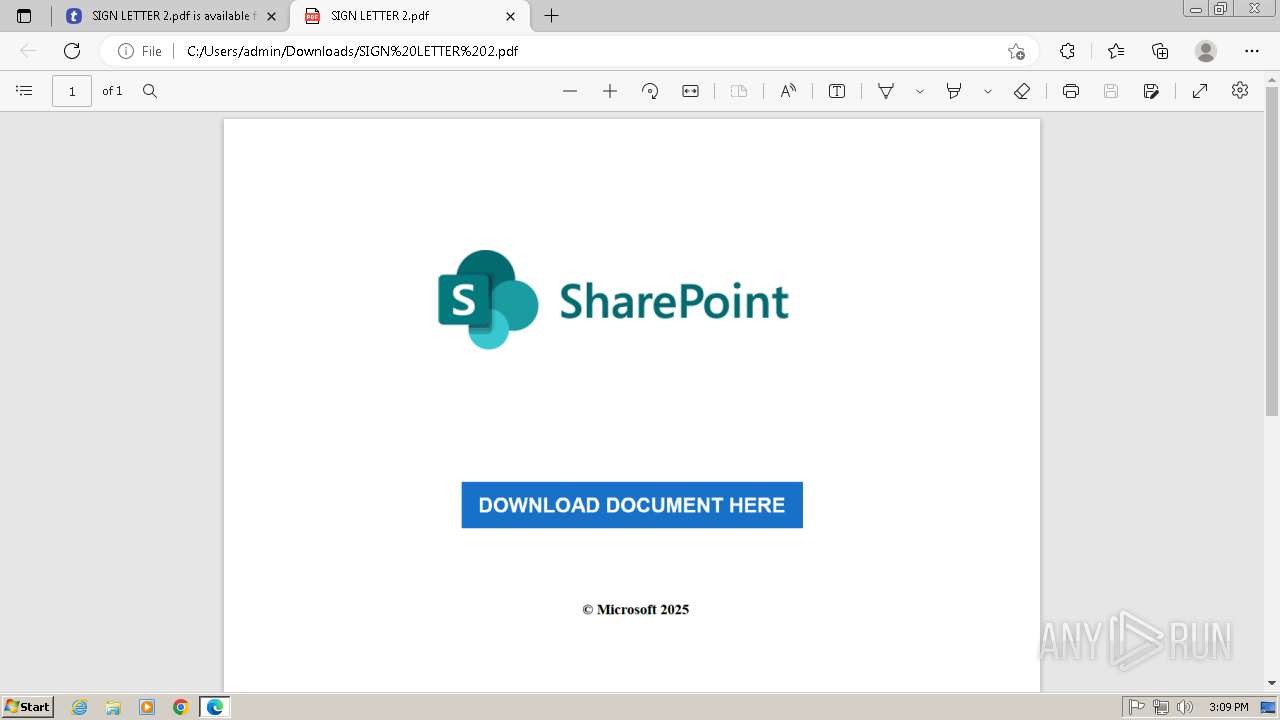Click the Save icon in PDF toolbar
The image size is (1280, 720).
tap(1111, 91)
